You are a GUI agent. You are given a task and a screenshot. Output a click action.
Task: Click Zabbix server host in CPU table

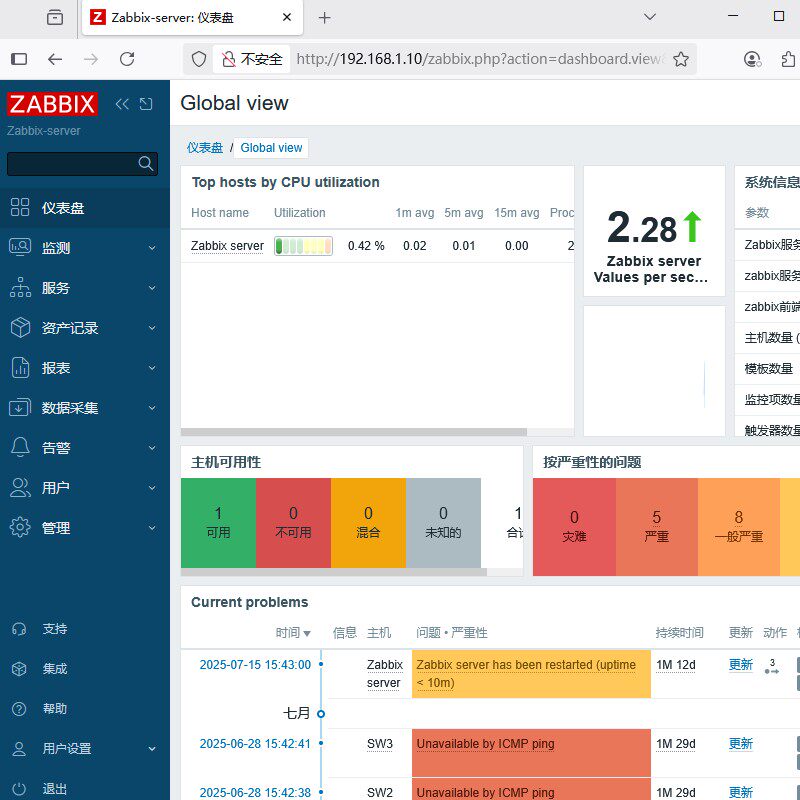coord(227,246)
